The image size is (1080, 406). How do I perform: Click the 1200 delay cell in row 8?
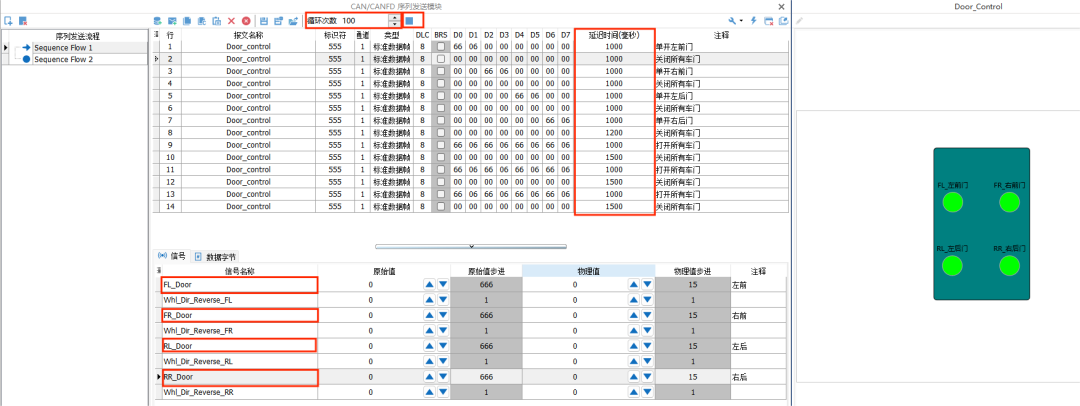(614, 132)
